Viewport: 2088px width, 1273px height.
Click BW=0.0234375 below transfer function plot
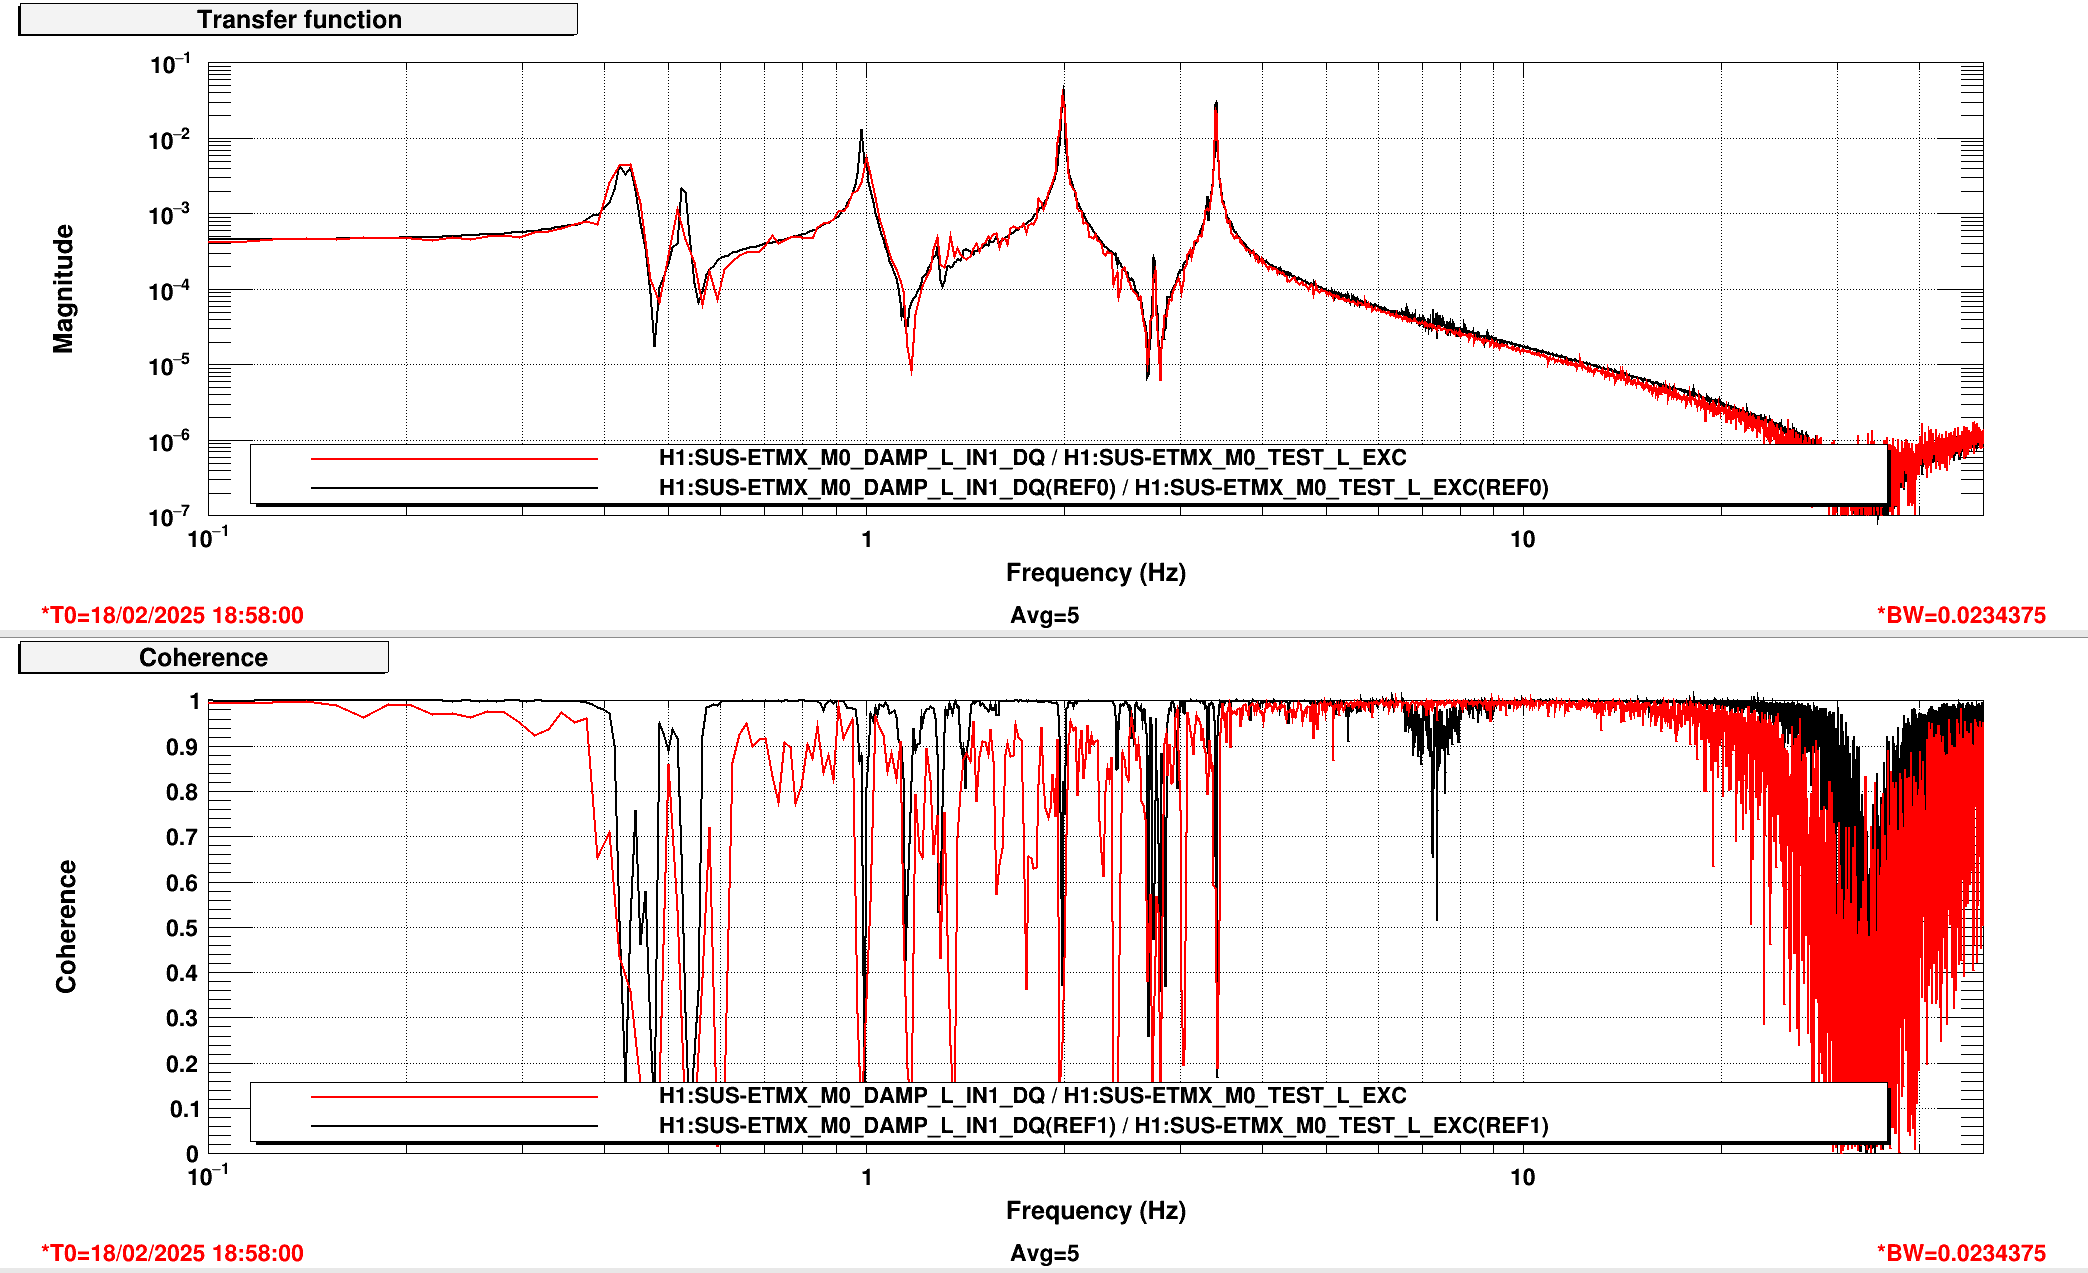1961,616
